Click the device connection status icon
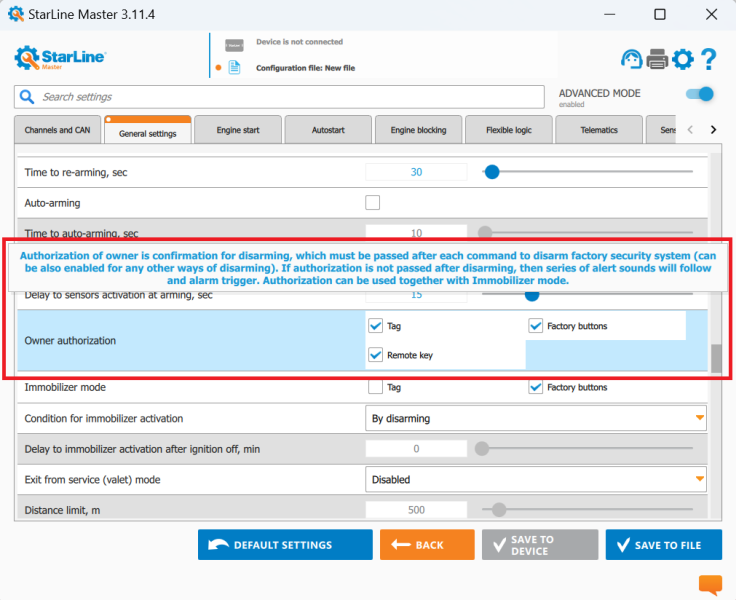Viewport: 736px width, 600px height. click(234, 45)
